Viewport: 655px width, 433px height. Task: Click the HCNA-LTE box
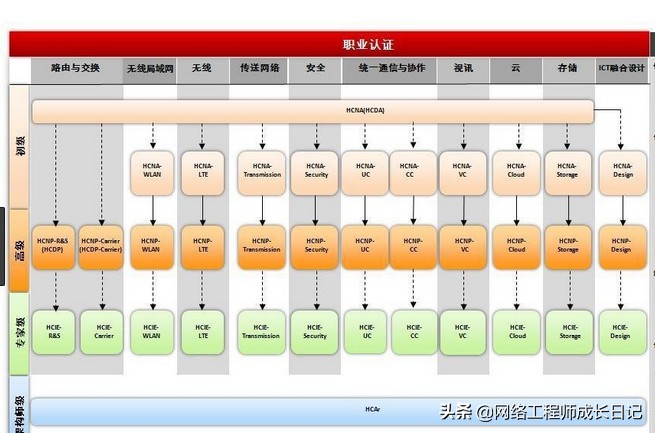(x=203, y=173)
